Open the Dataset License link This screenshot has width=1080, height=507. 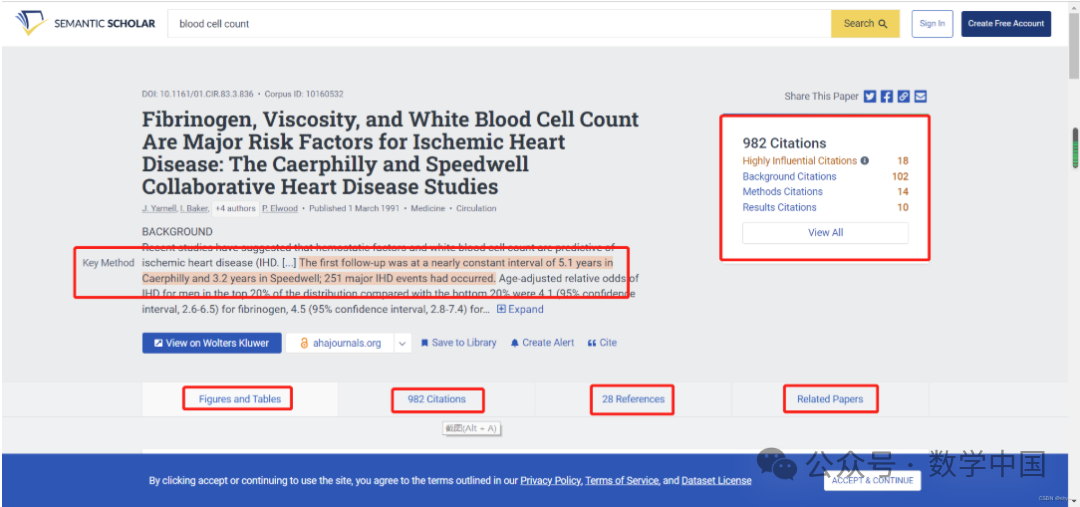pyautogui.click(x=716, y=481)
